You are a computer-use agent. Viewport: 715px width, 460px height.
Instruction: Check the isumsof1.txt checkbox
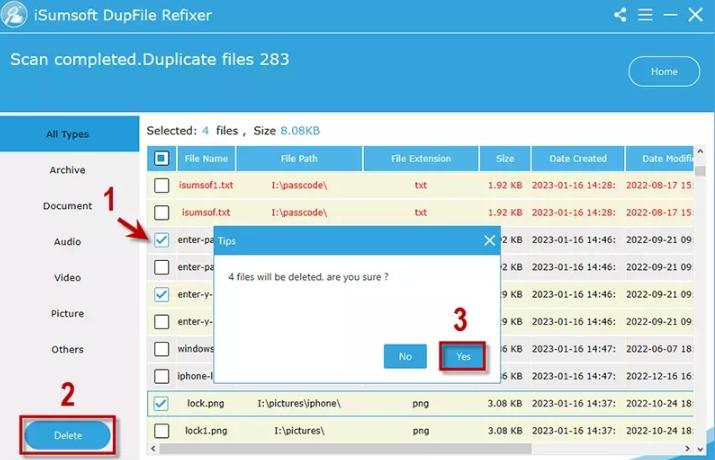161,185
